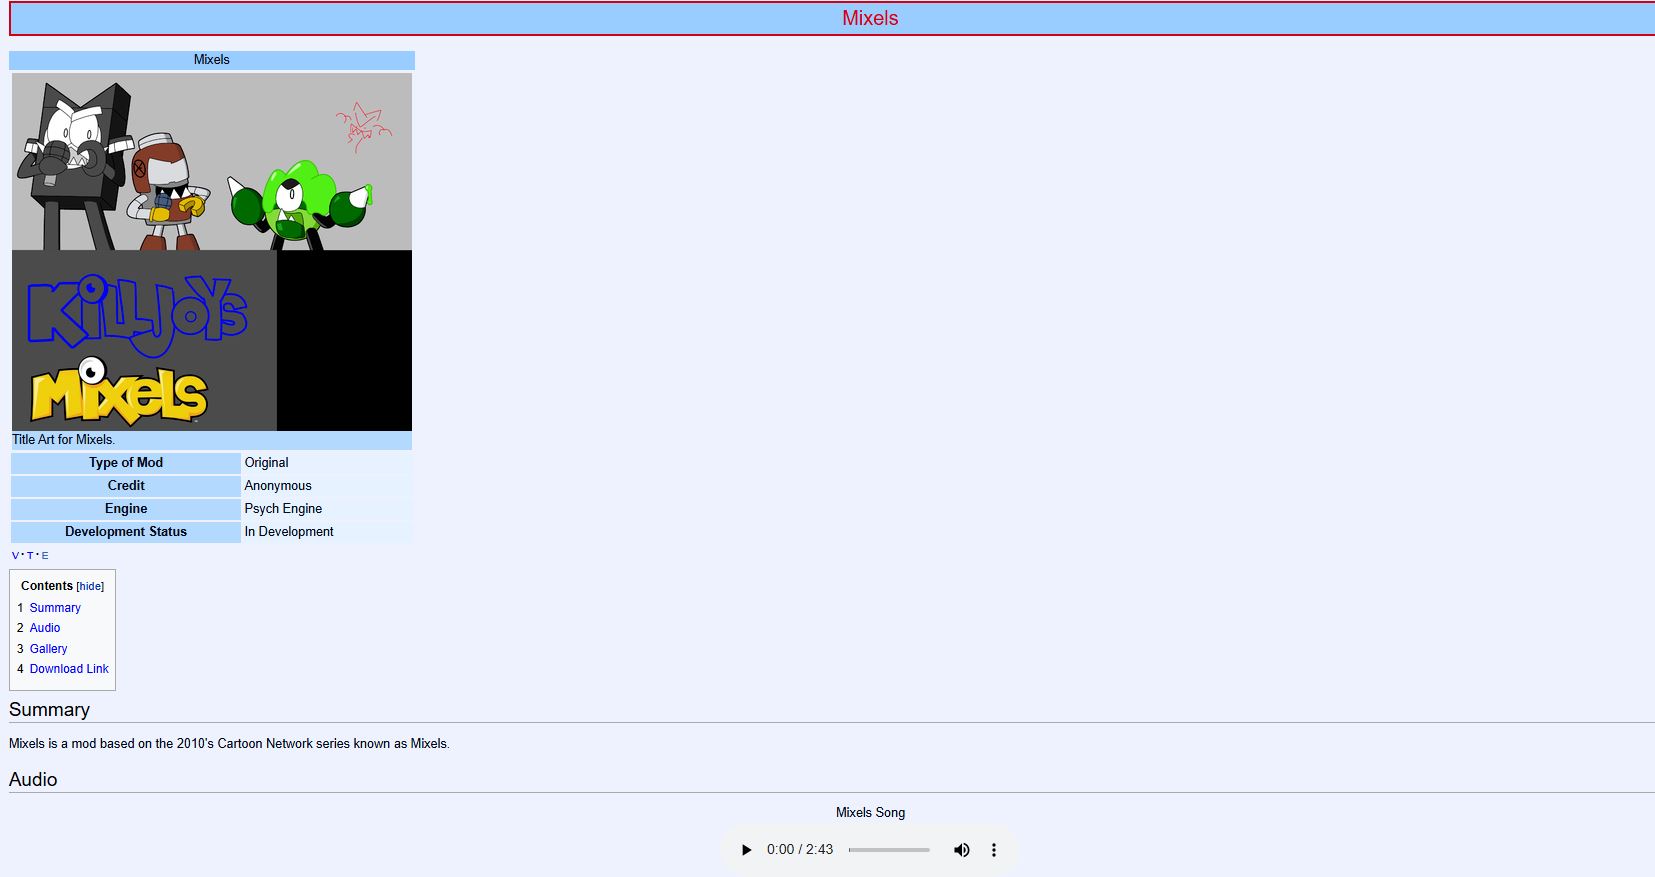Click the Mixels page title header
The image size is (1655, 877).
pyautogui.click(x=870, y=18)
